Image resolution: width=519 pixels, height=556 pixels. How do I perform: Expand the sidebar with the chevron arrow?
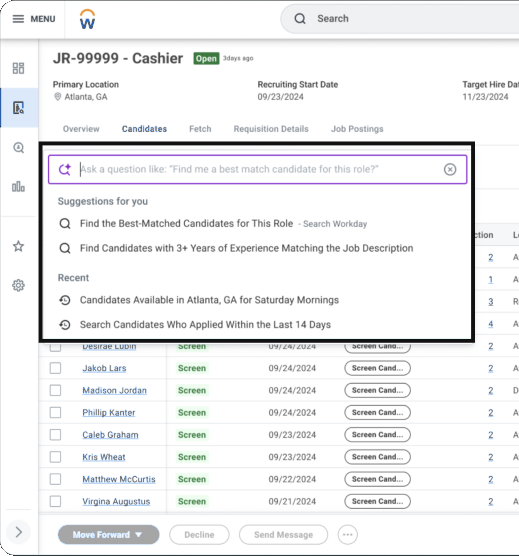click(19, 532)
